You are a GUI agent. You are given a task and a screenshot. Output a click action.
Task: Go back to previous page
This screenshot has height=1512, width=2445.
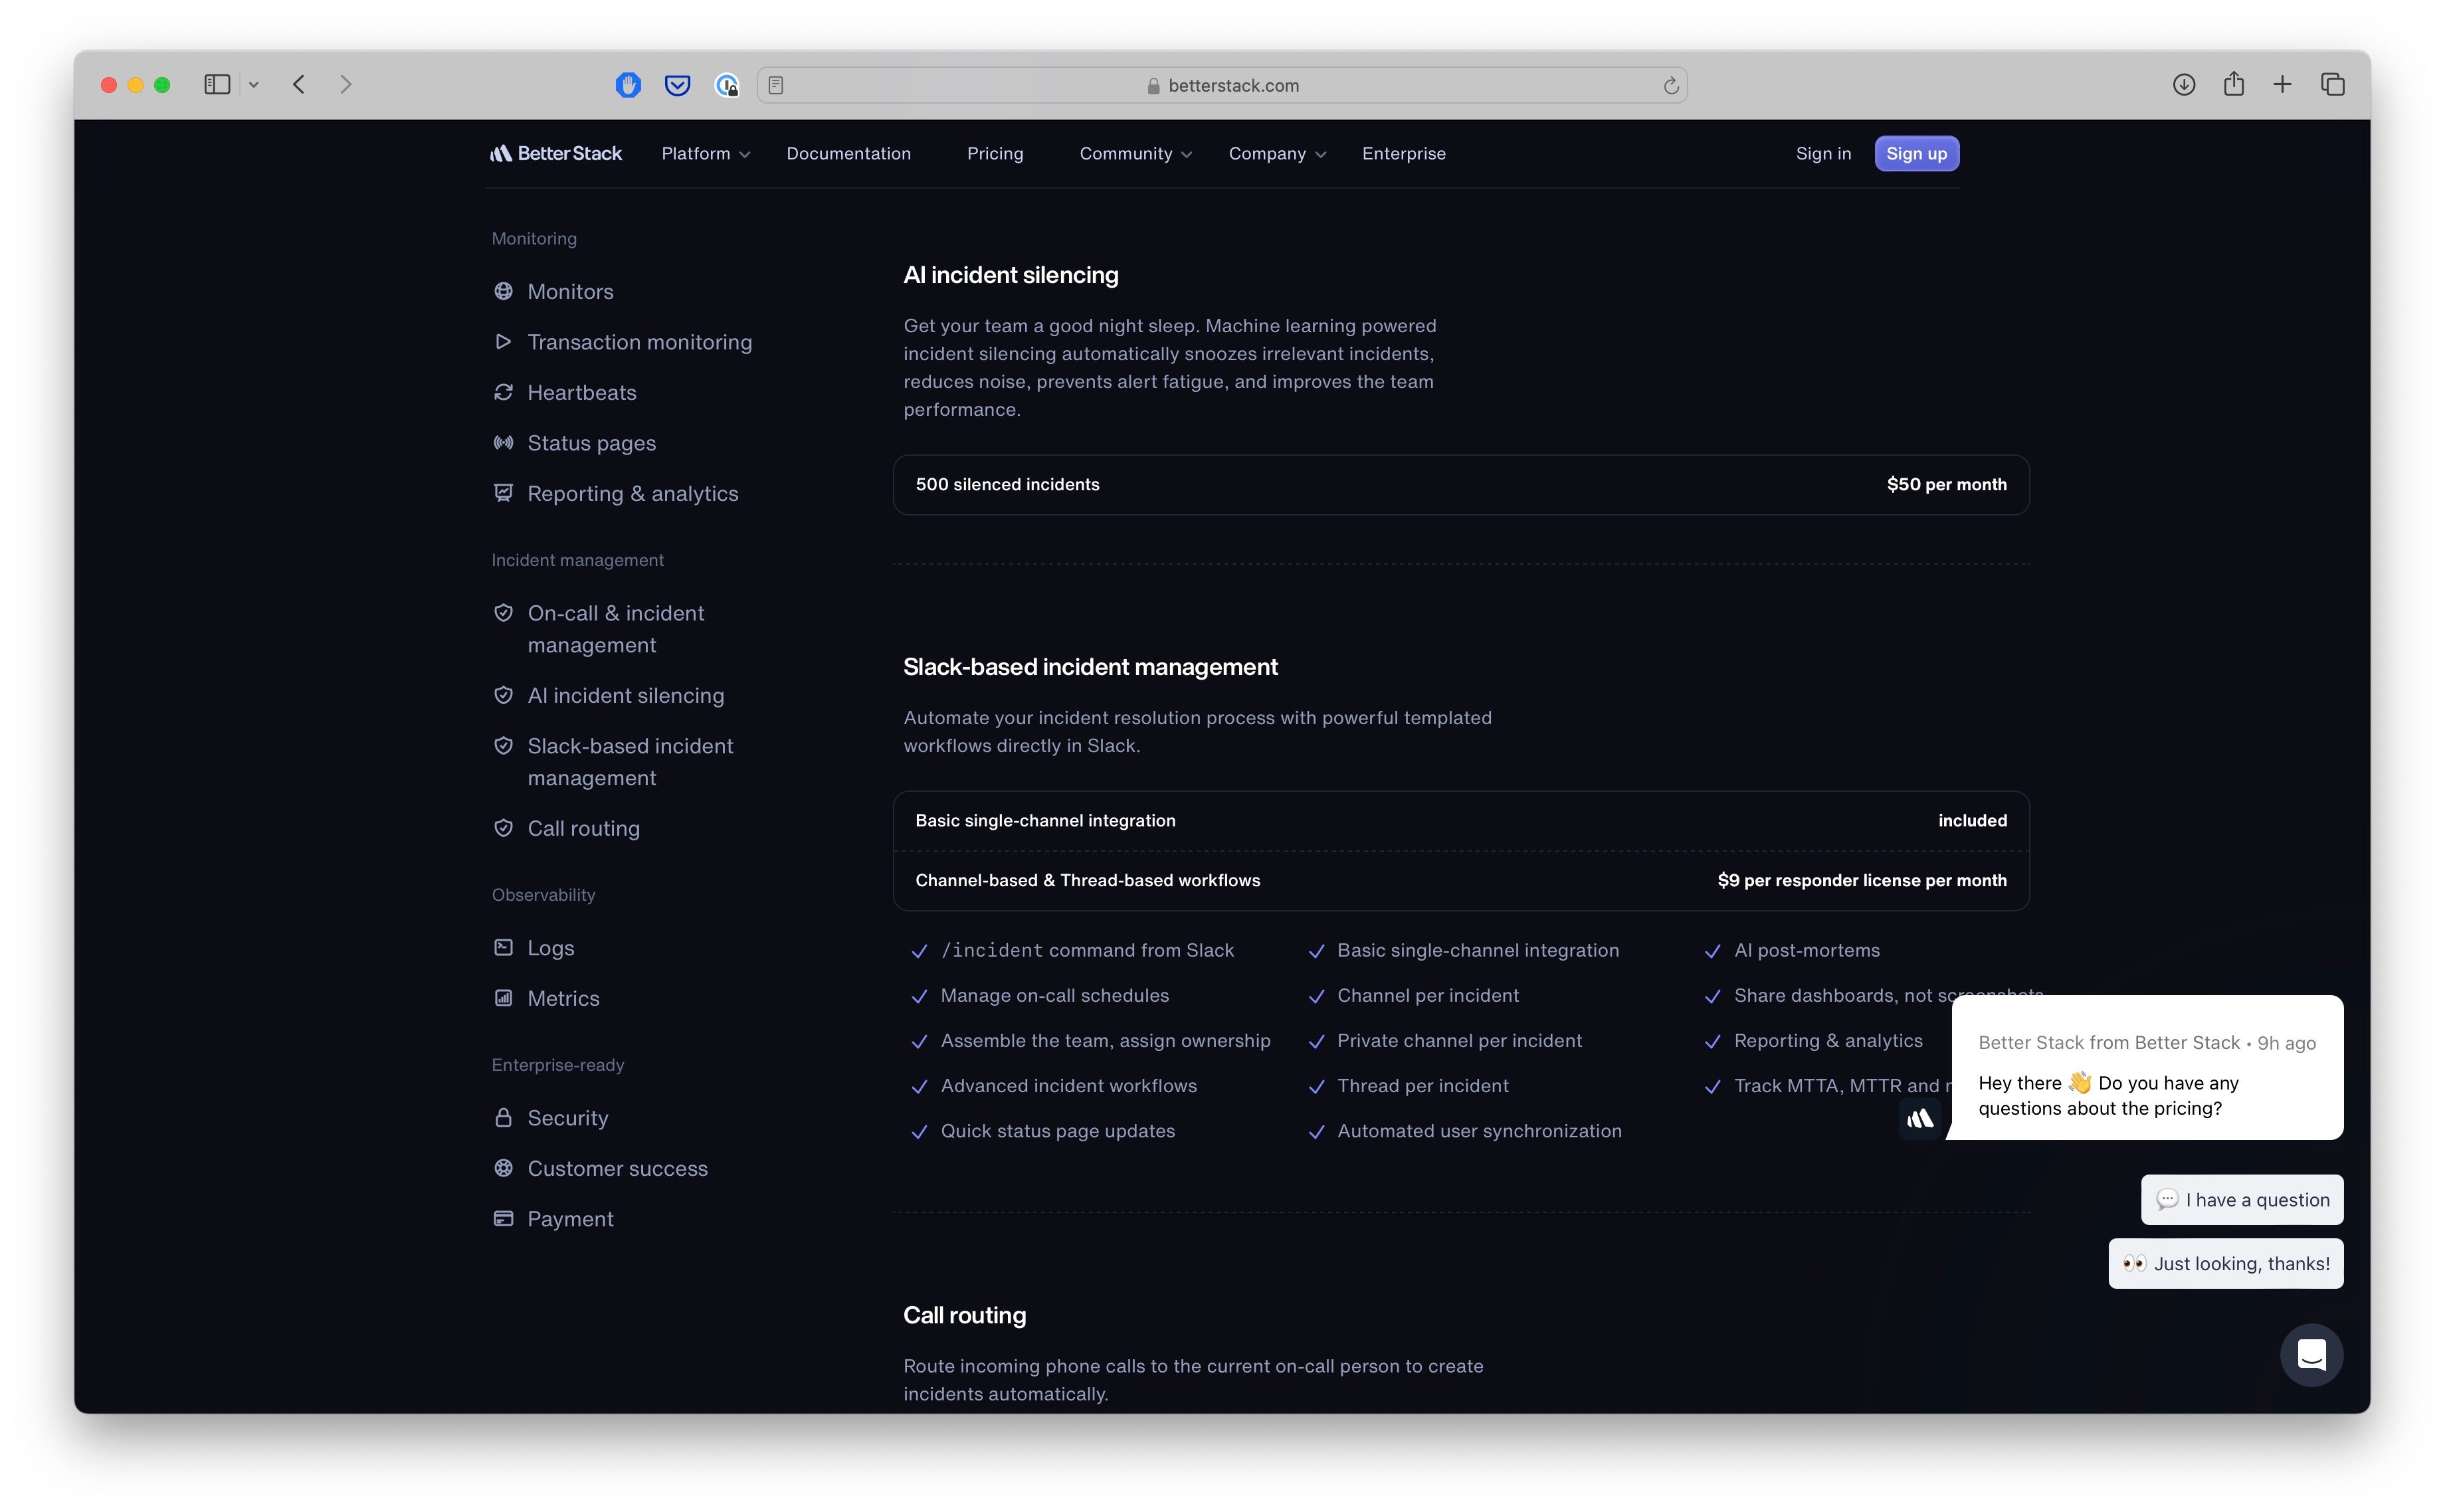298,85
